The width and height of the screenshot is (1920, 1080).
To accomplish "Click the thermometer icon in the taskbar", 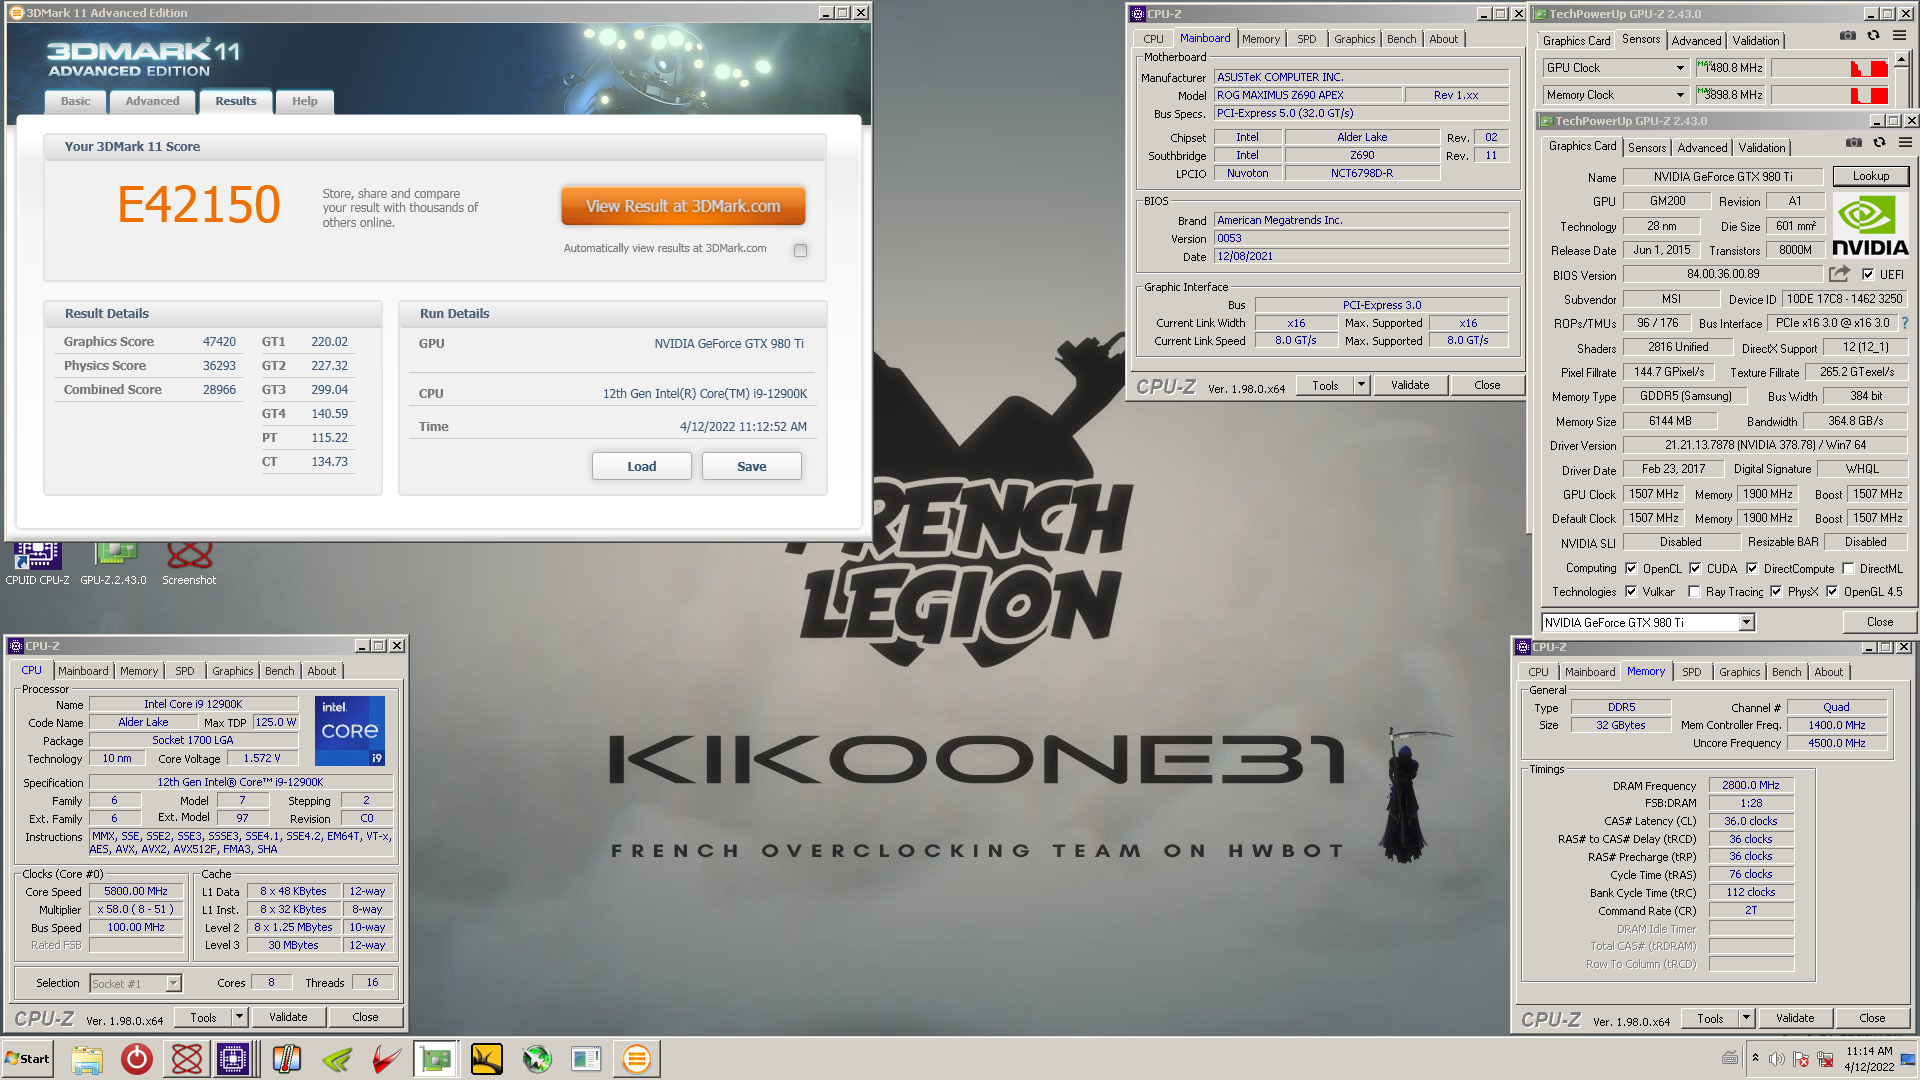I will (287, 1059).
